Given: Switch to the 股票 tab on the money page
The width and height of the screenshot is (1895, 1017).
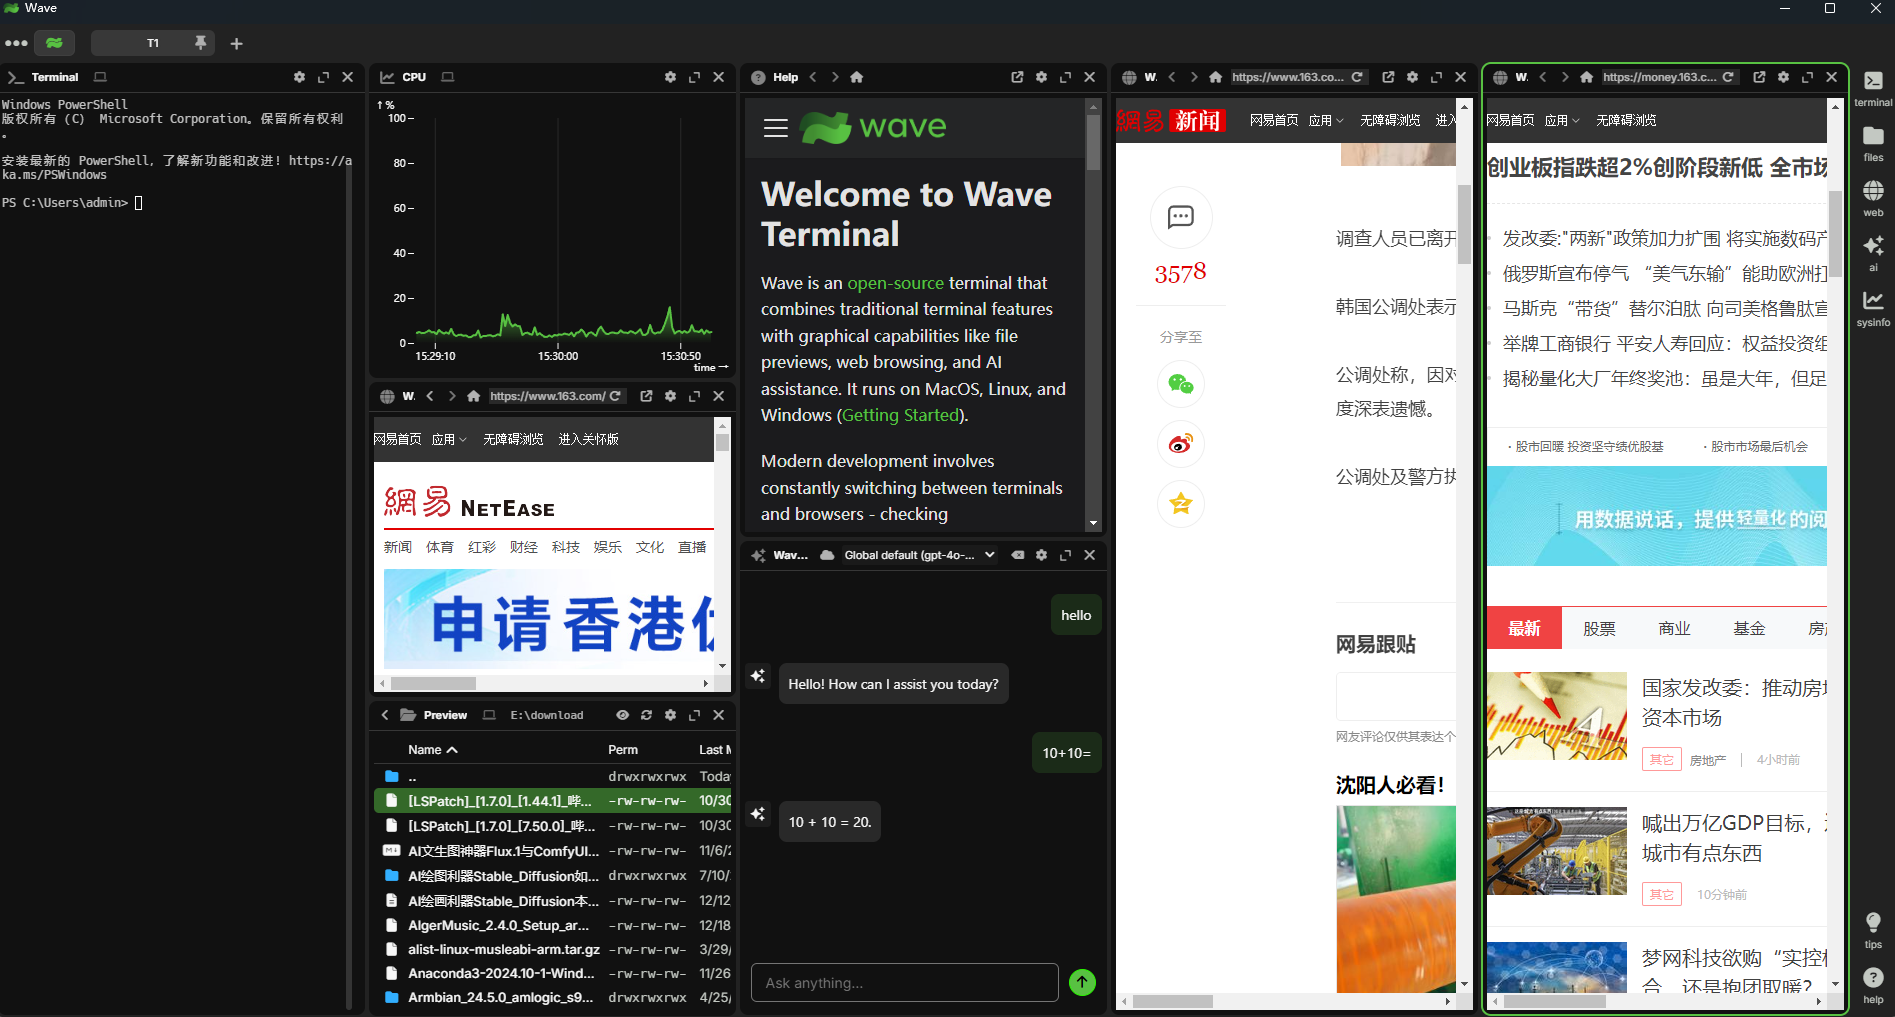Looking at the screenshot, I should (1598, 628).
